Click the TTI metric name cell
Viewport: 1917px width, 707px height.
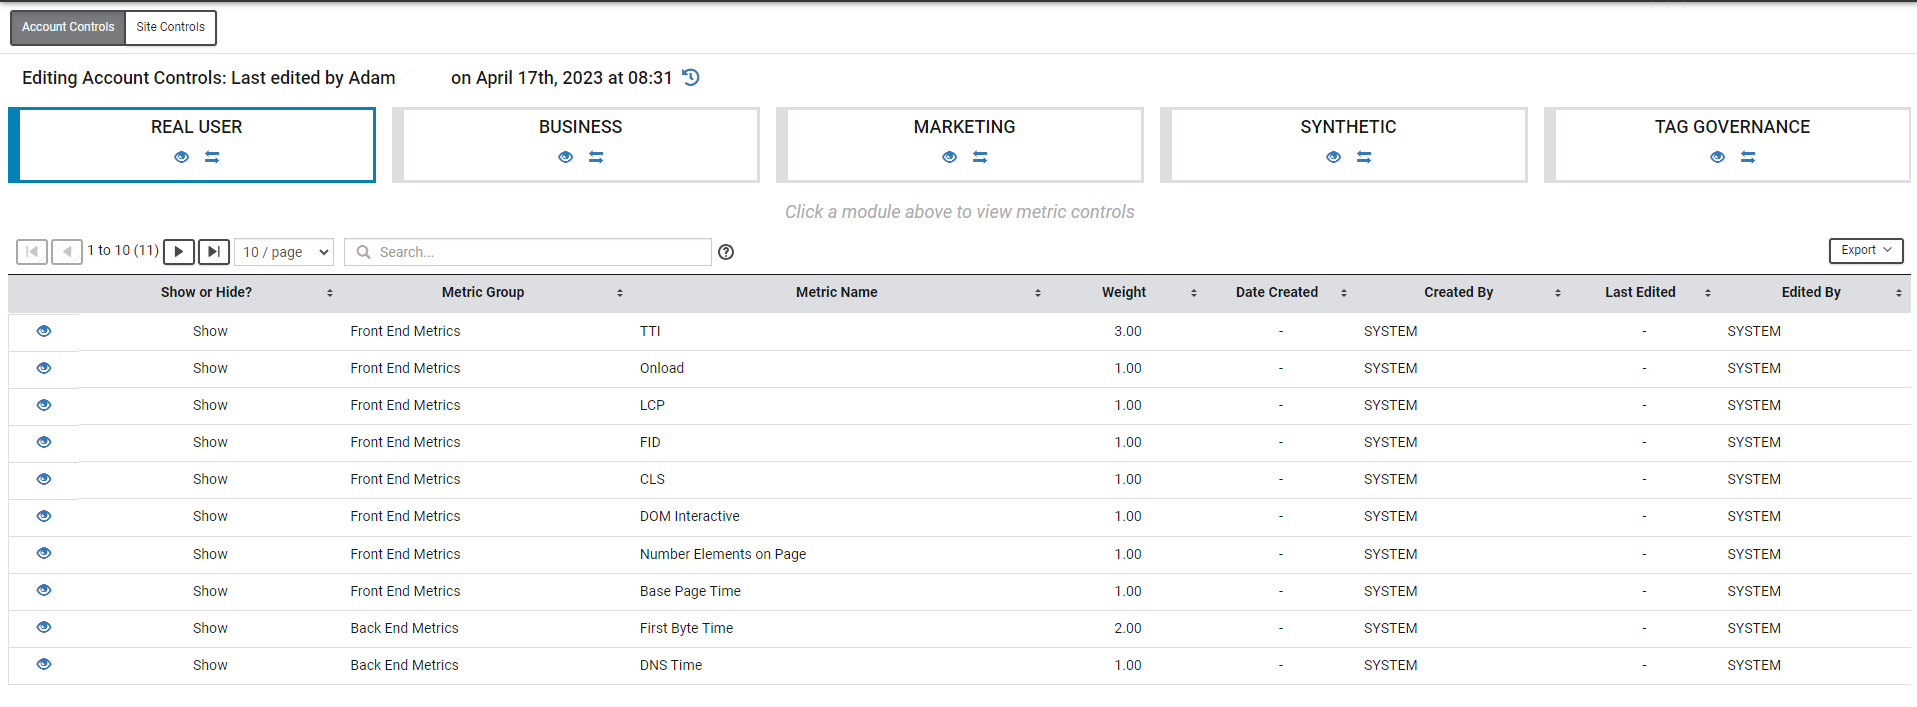(x=650, y=331)
